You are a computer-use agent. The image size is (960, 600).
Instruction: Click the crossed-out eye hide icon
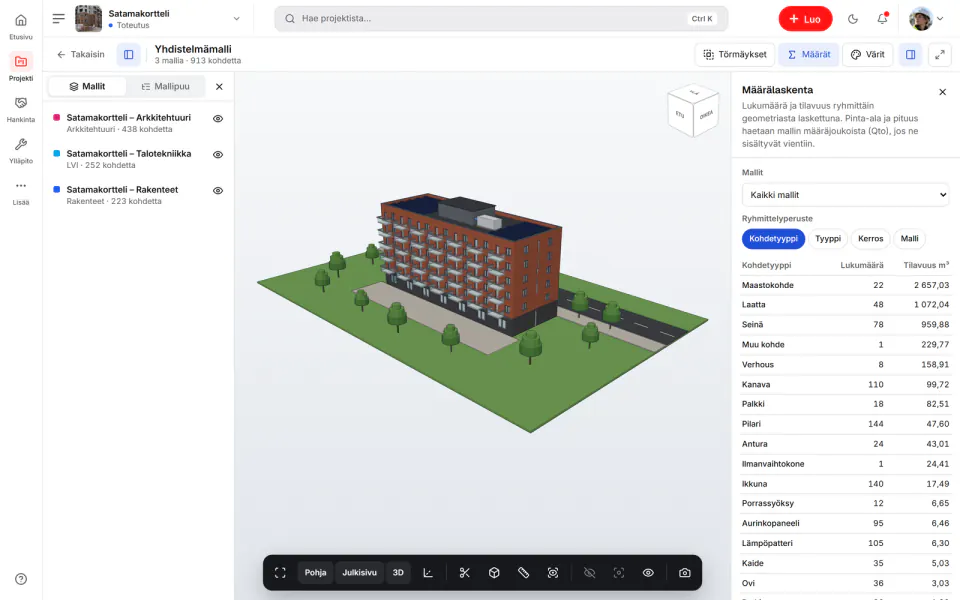(590, 573)
